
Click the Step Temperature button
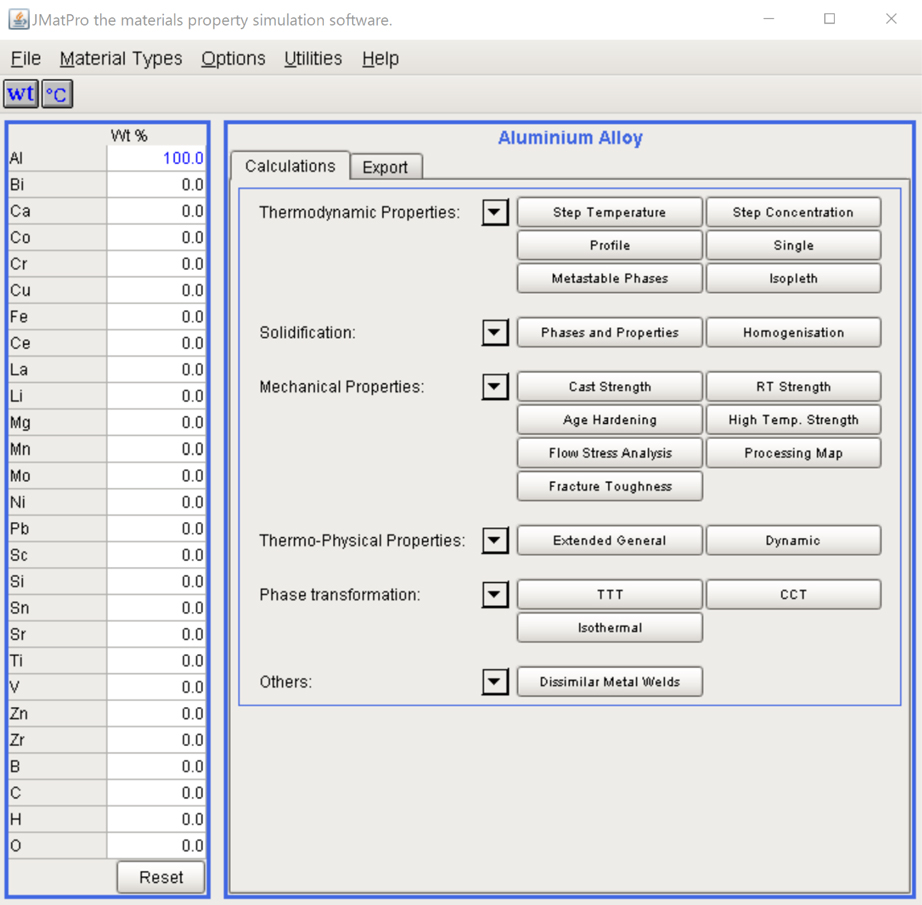point(609,212)
